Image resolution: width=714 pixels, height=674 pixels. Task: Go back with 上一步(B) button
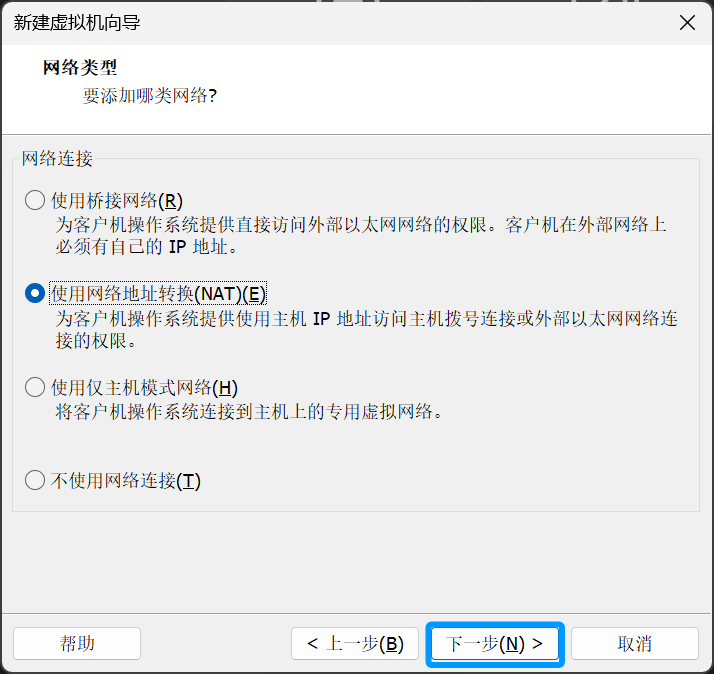click(x=355, y=643)
